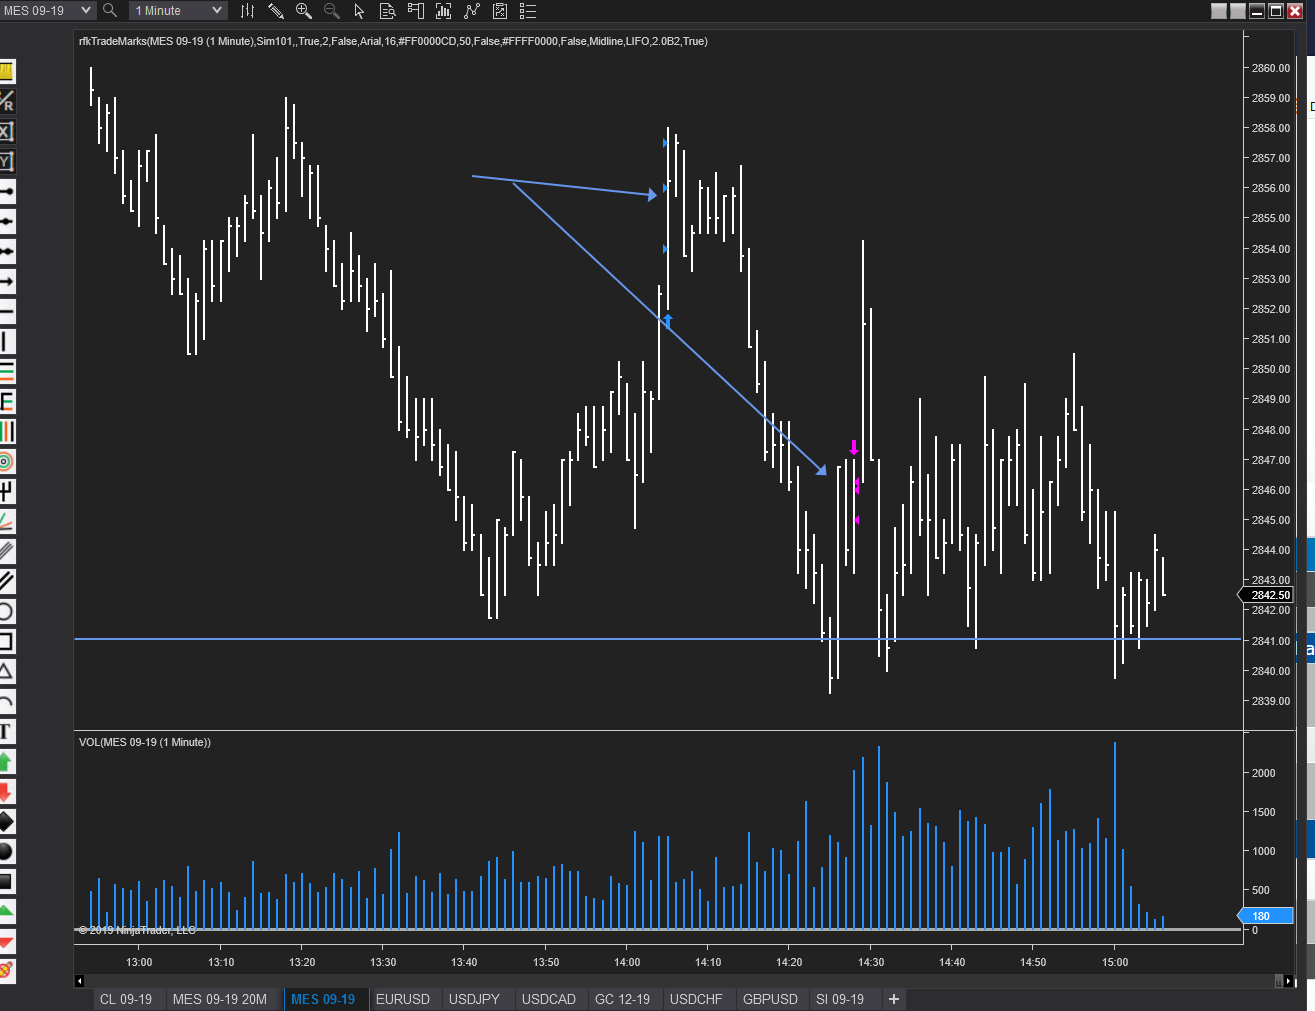Select the magenta down arrow trade marker
Screen dimensions: 1315x1011
[x=854, y=447]
